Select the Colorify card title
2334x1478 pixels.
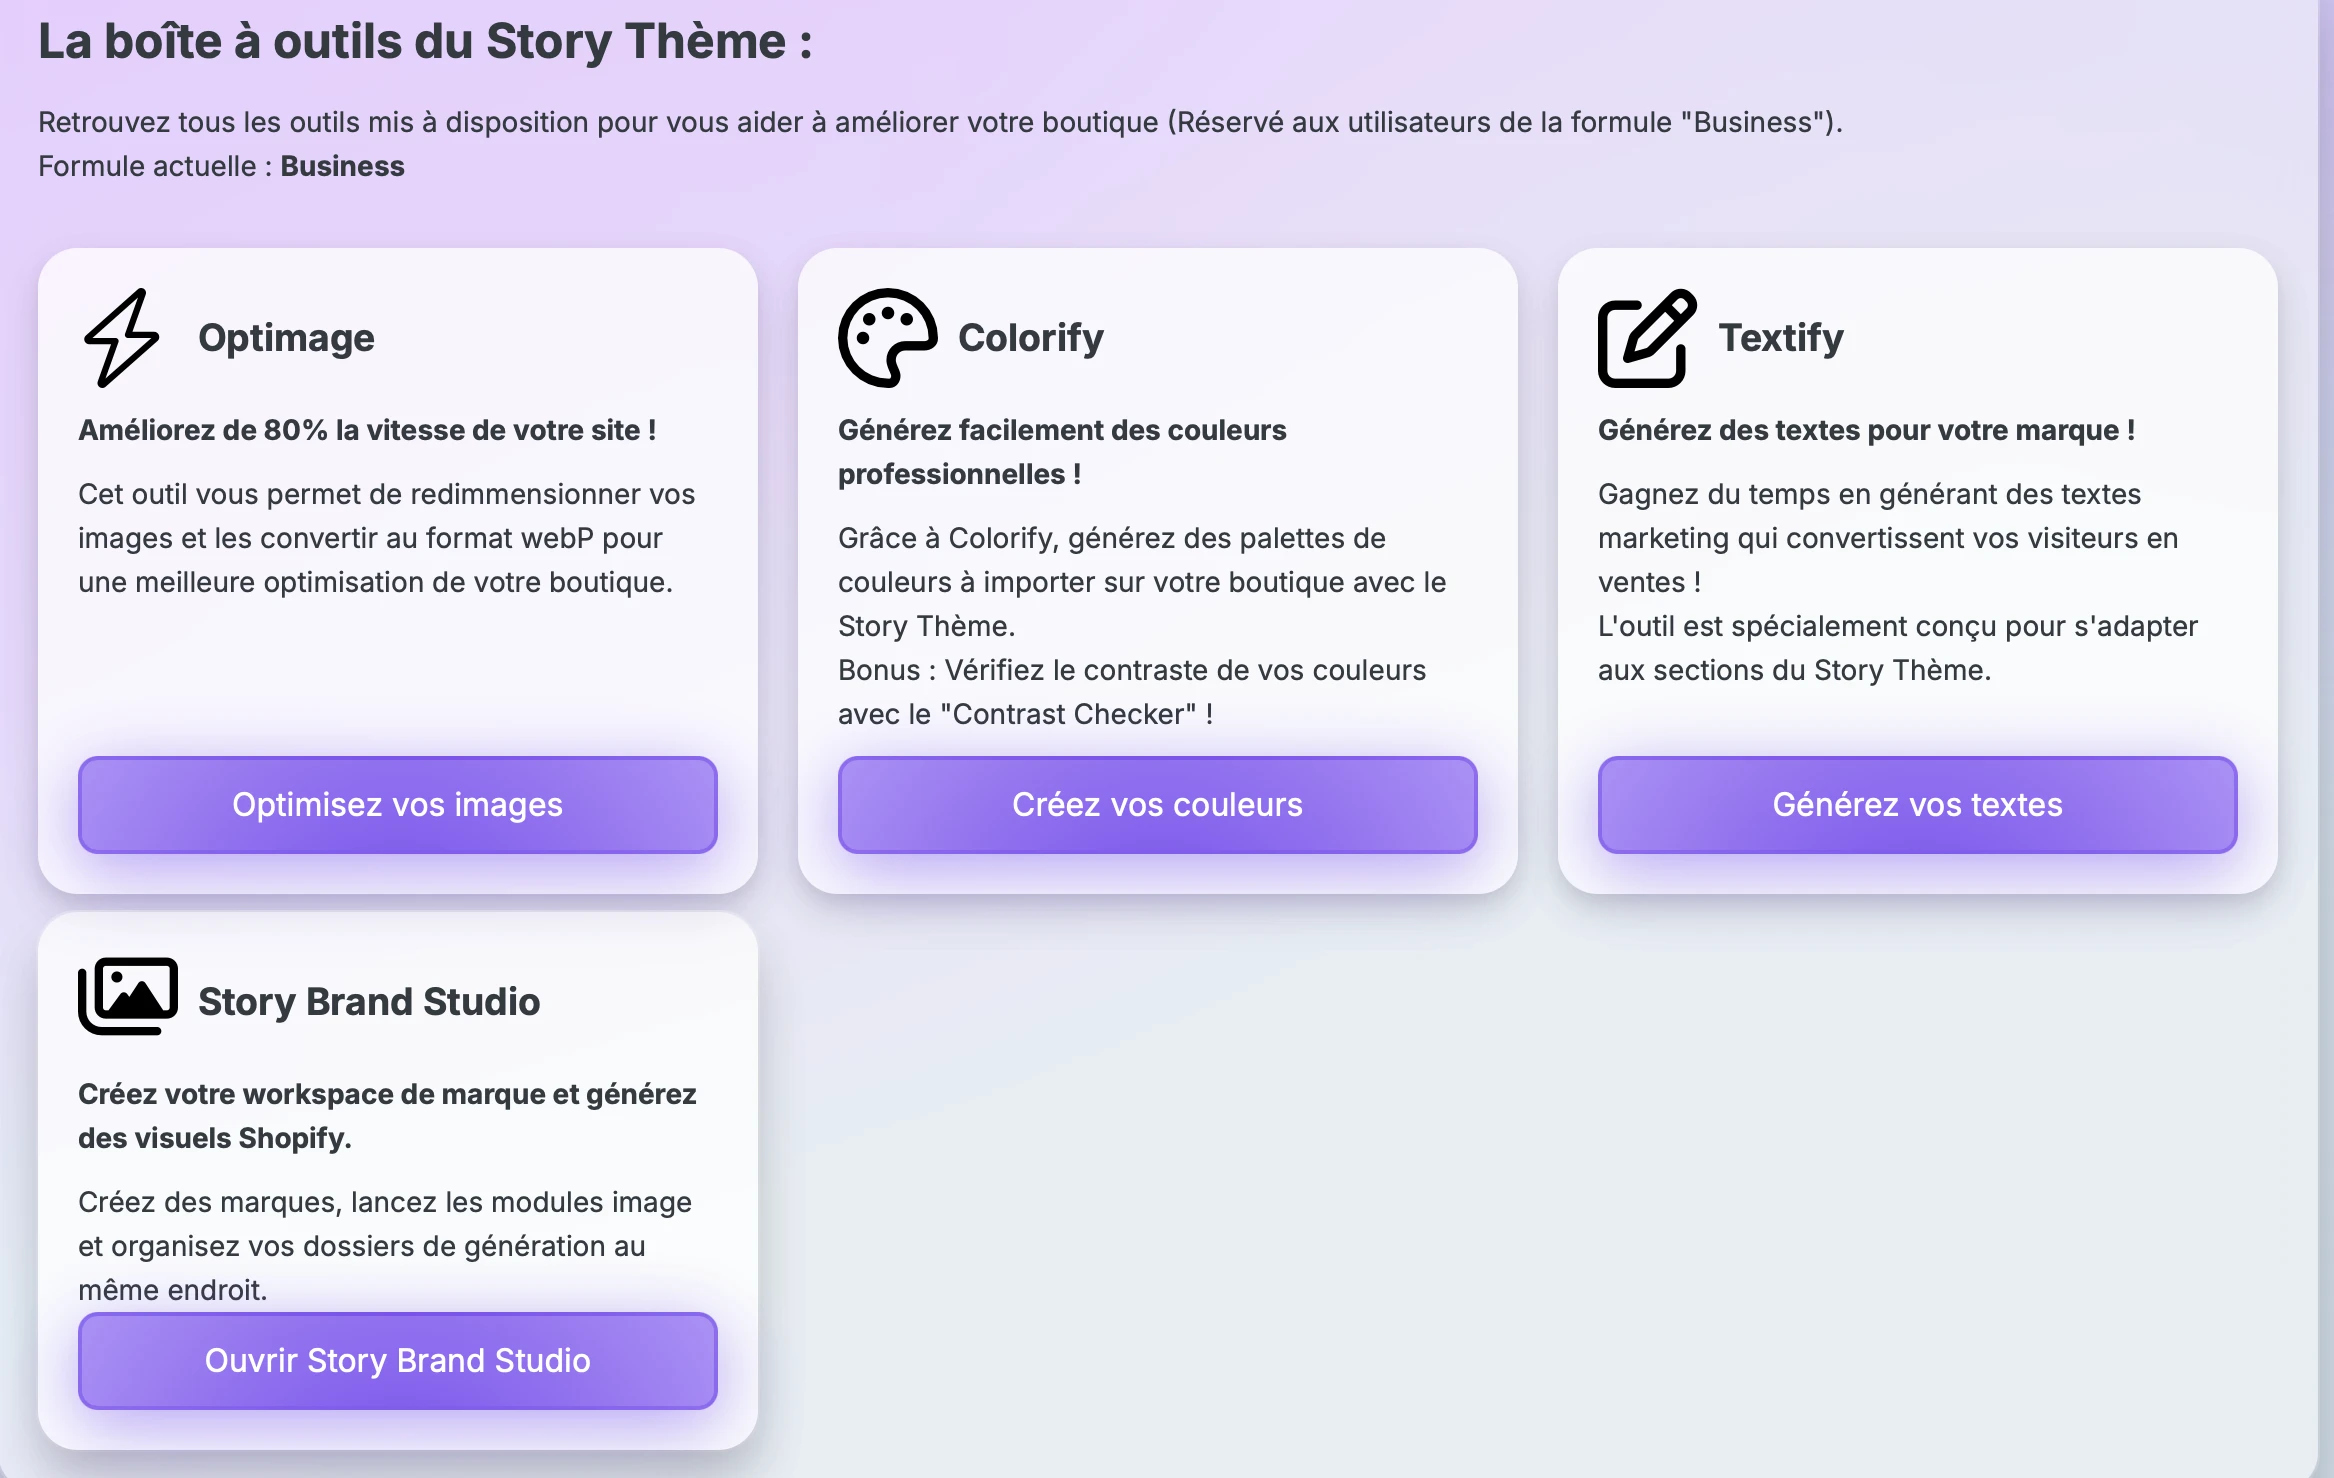pyautogui.click(x=1030, y=338)
